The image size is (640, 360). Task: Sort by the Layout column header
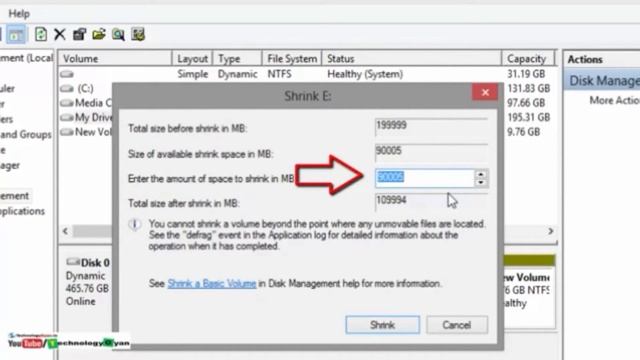coord(192,59)
